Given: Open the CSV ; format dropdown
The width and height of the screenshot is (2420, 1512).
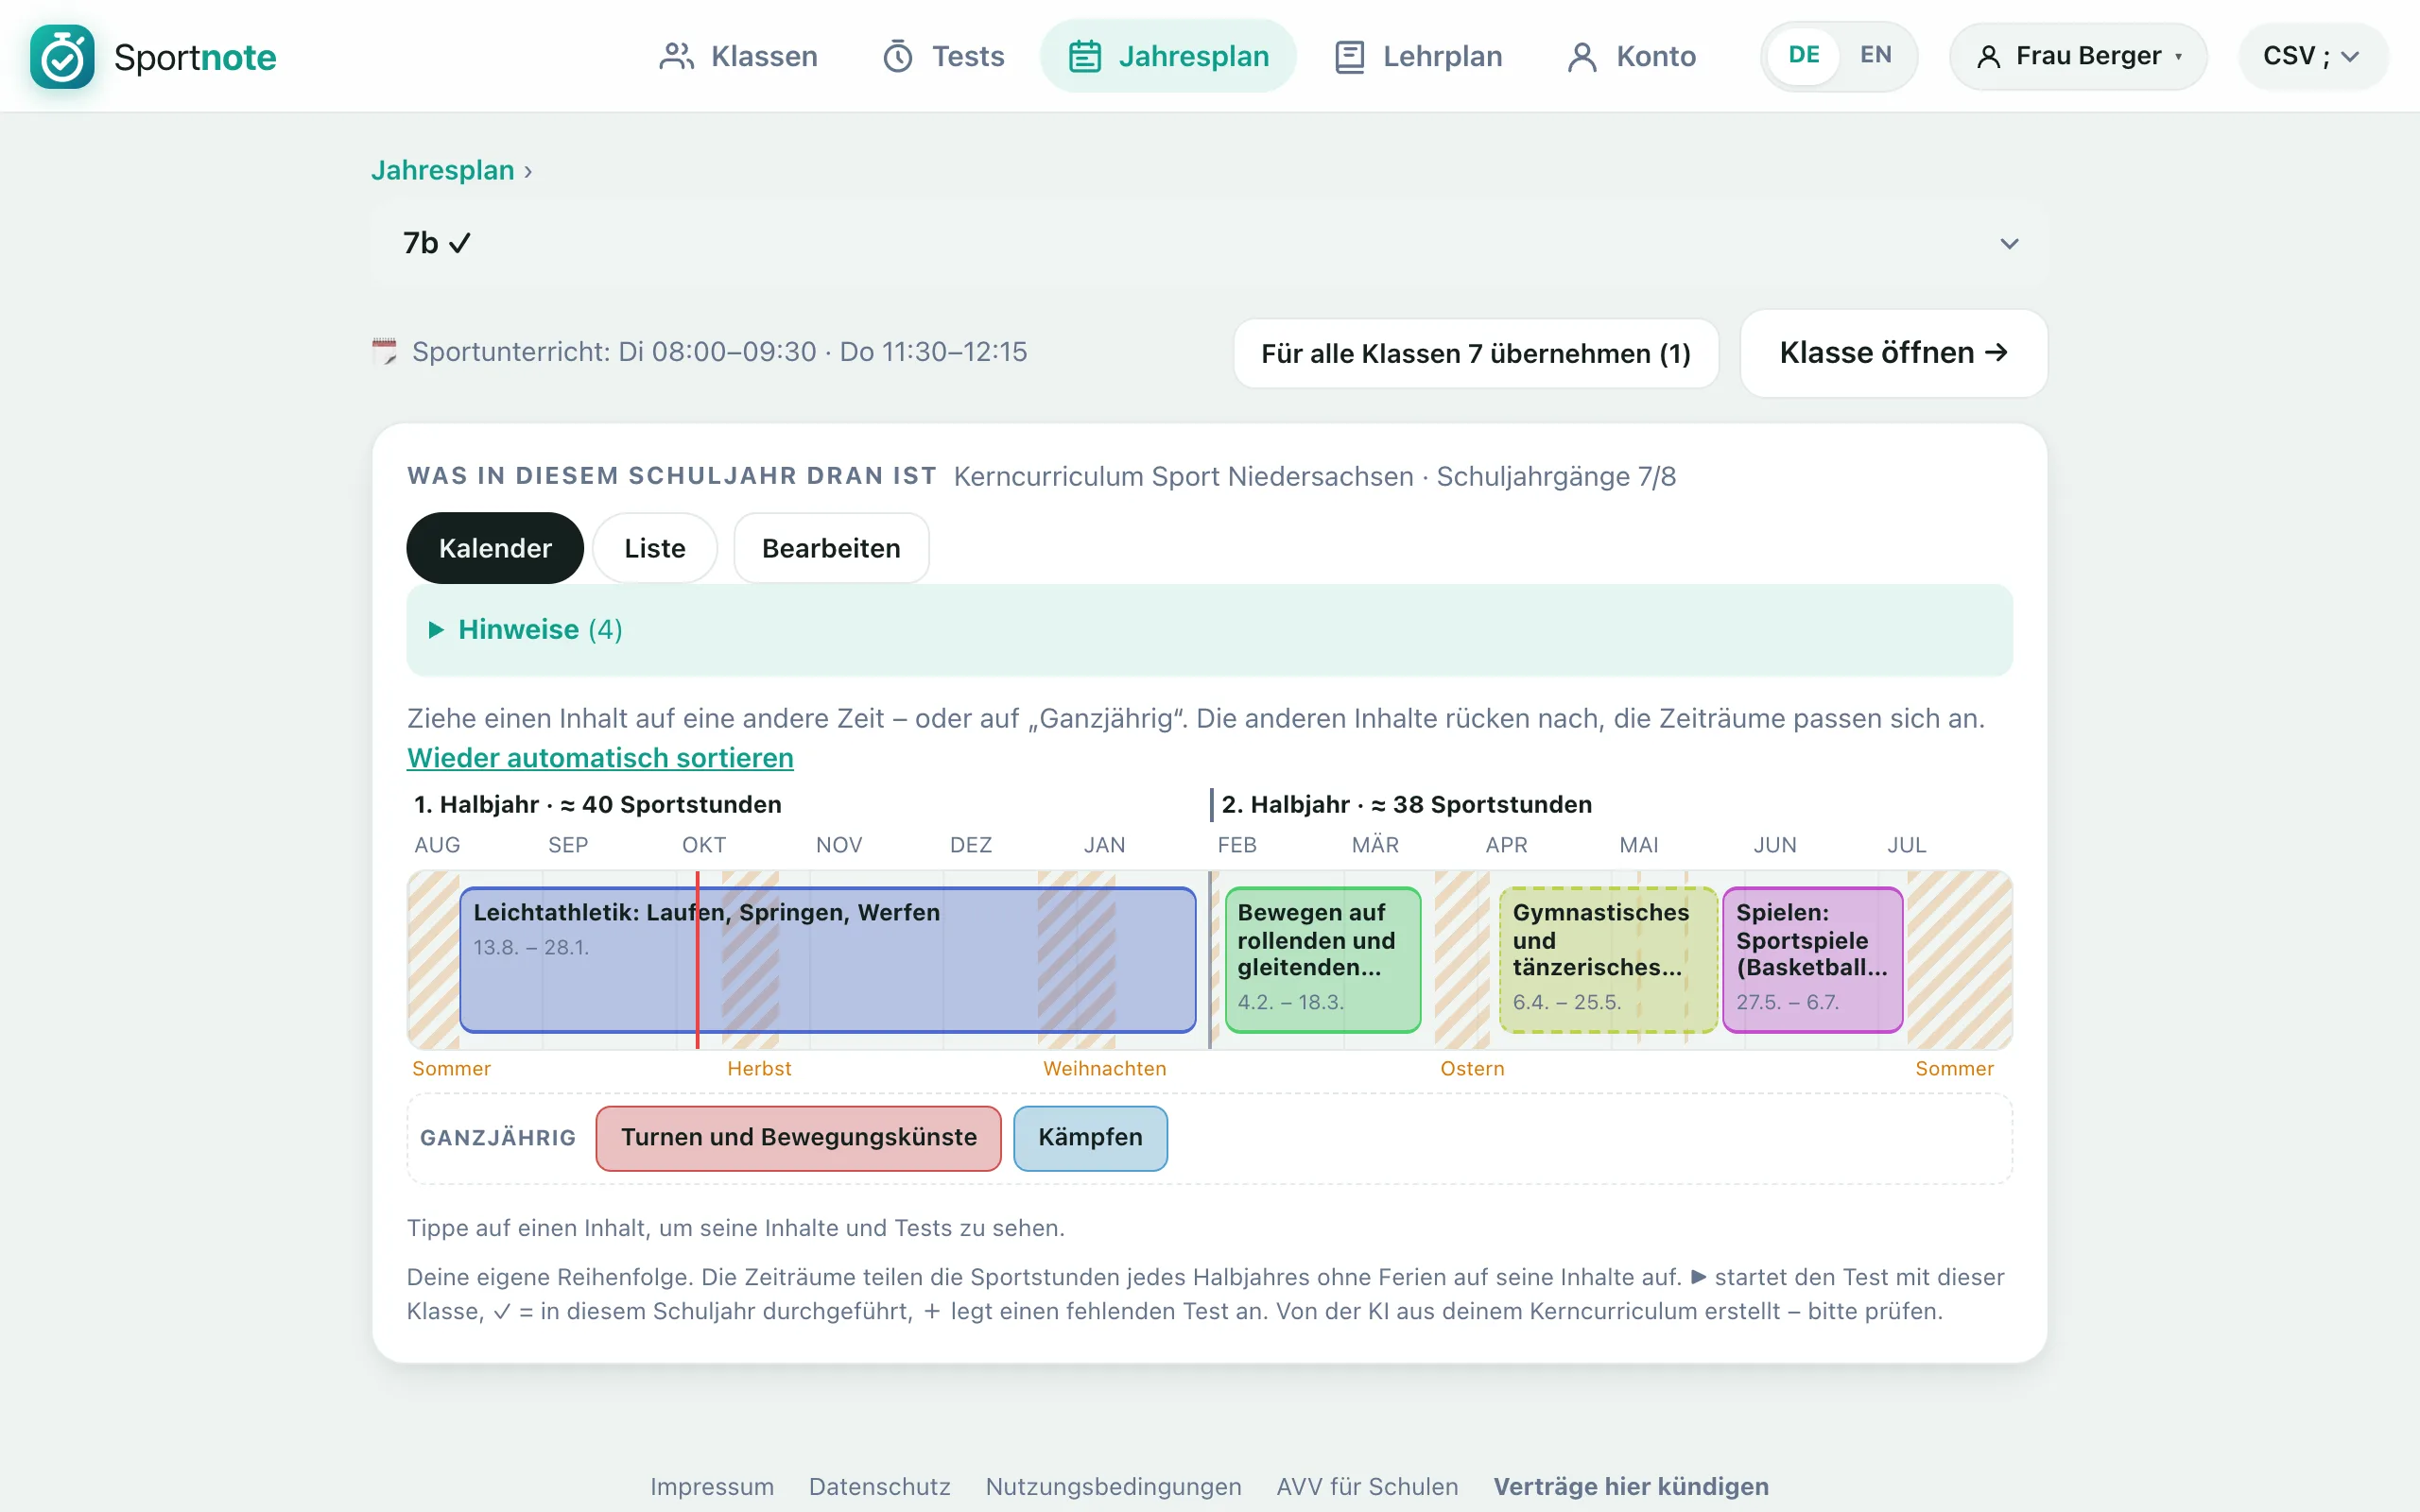Looking at the screenshot, I should 2312,56.
